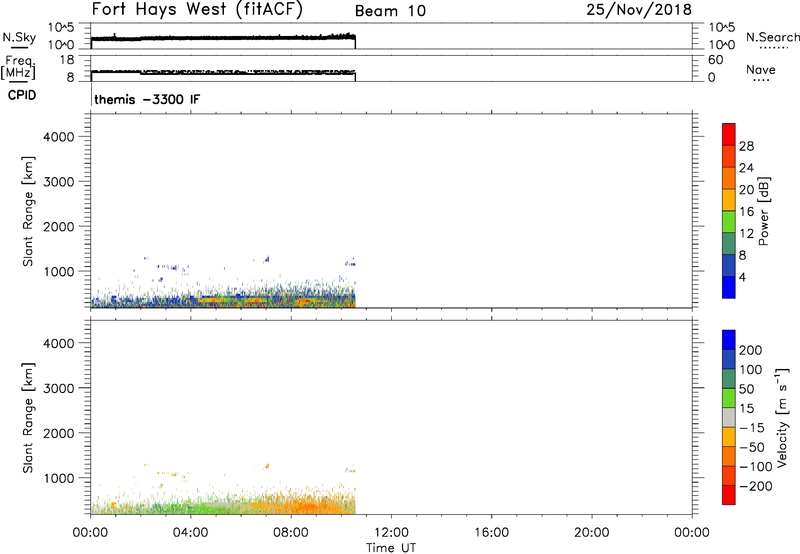The height and width of the screenshot is (554, 800).
Task: Click the '4000' tick of the power panel
Action: (x=59, y=137)
